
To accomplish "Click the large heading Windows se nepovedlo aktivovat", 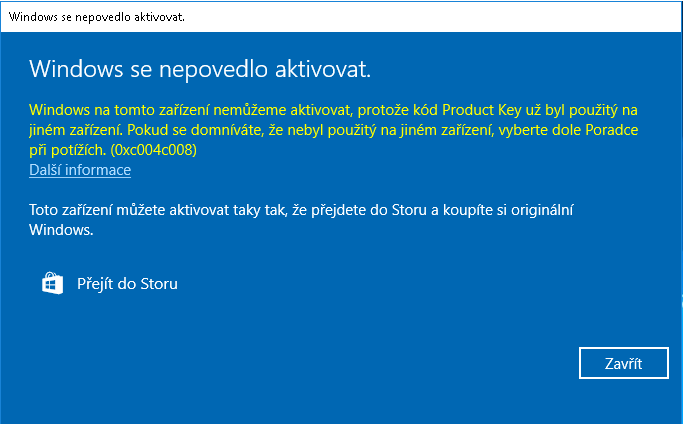I will coord(200,69).
